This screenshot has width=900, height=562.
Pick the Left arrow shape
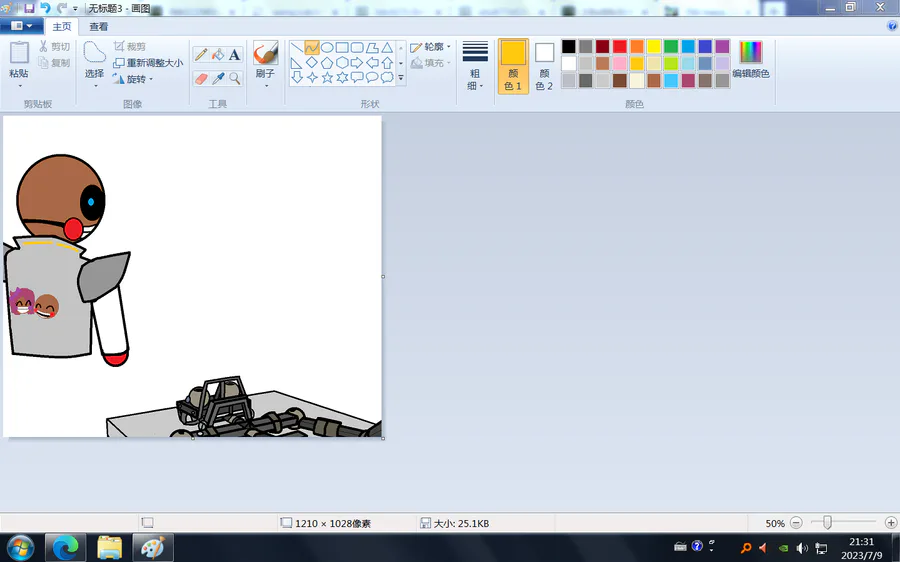click(x=372, y=63)
